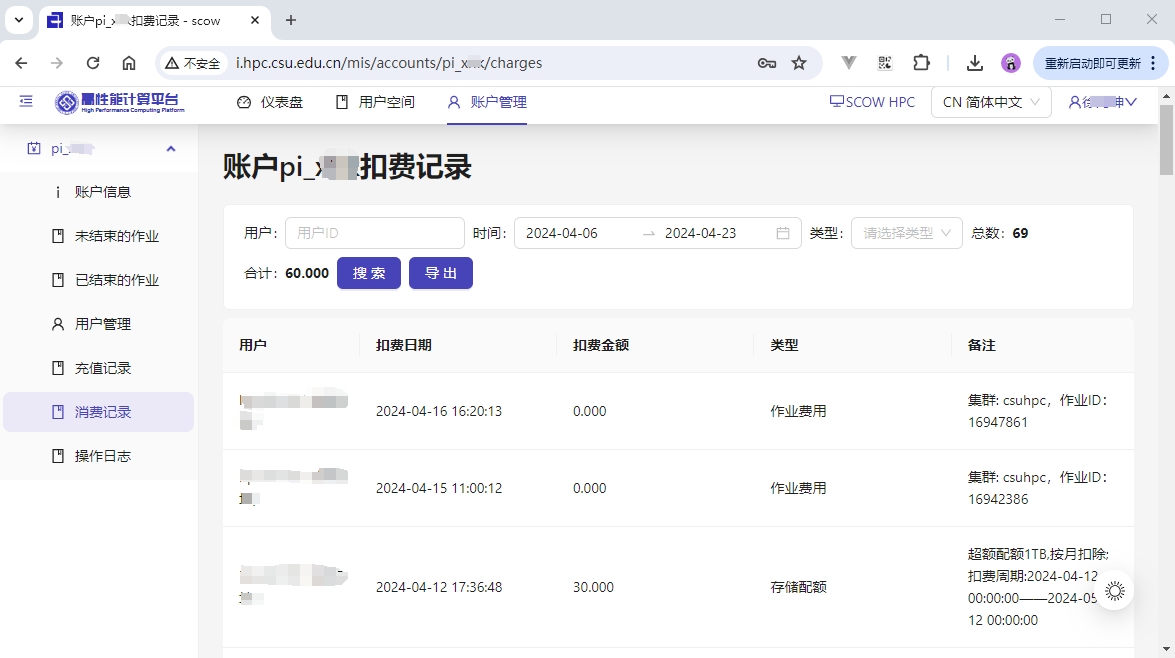Bookmark the page with the star icon

(x=799, y=63)
